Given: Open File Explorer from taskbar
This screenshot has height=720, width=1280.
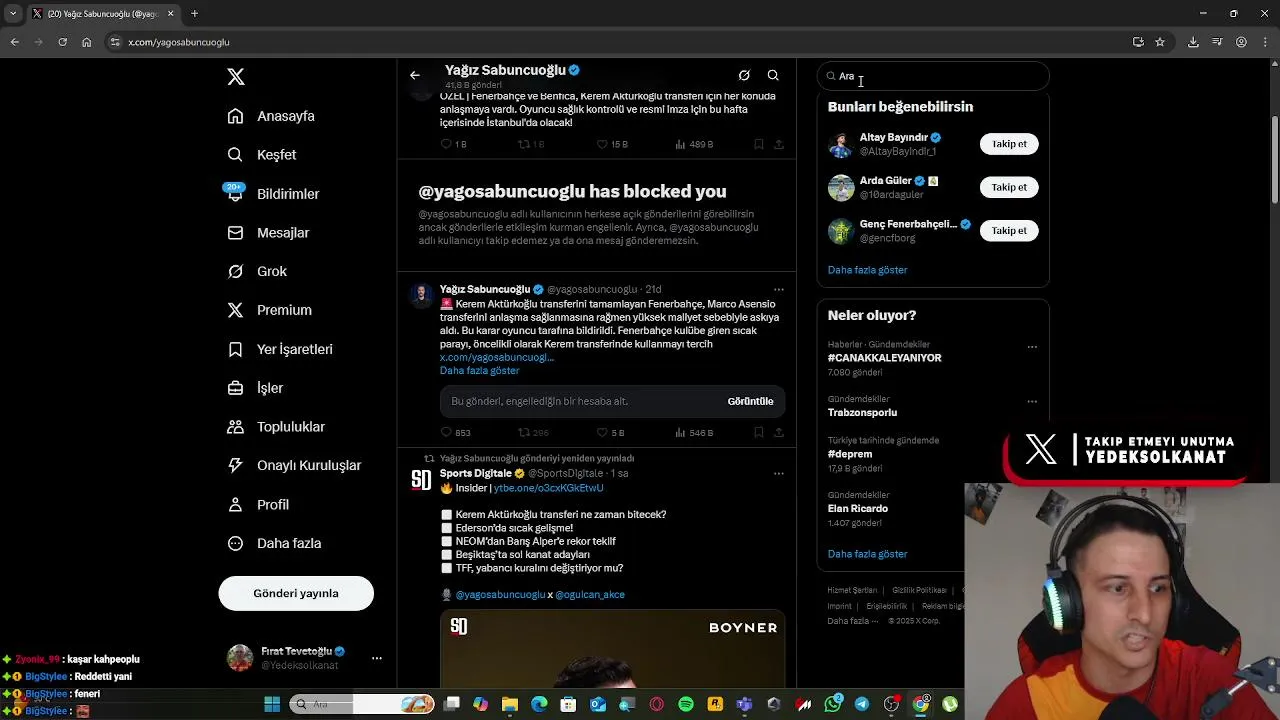Looking at the screenshot, I should [510, 705].
